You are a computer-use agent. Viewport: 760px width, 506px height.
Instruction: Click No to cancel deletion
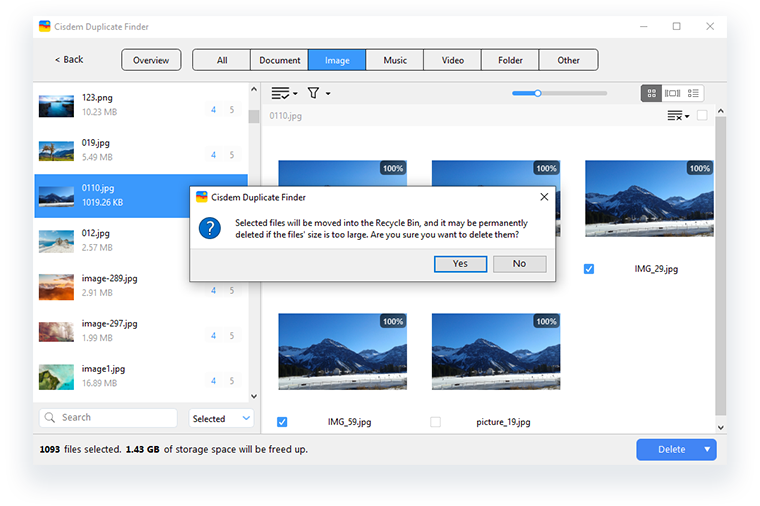(519, 264)
